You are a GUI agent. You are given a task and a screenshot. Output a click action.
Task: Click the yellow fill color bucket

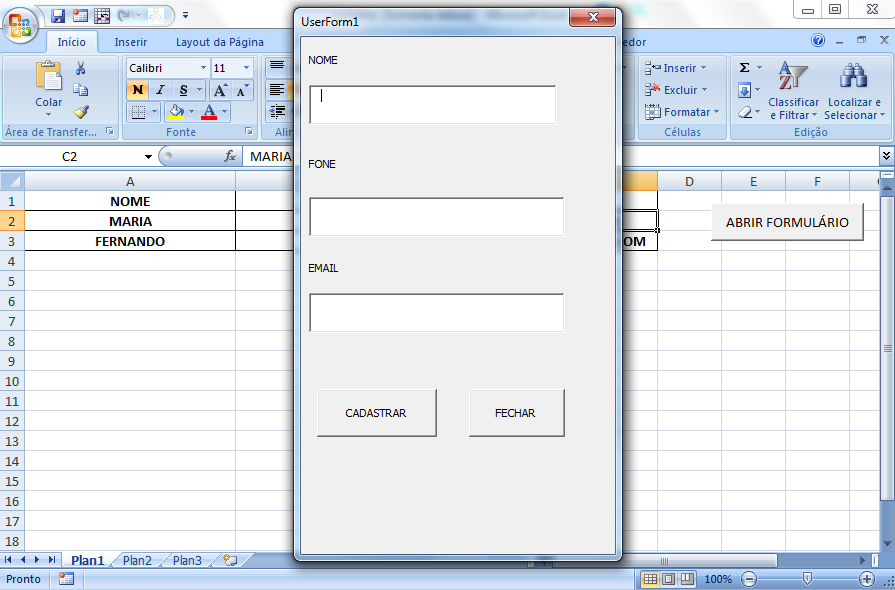click(x=176, y=112)
